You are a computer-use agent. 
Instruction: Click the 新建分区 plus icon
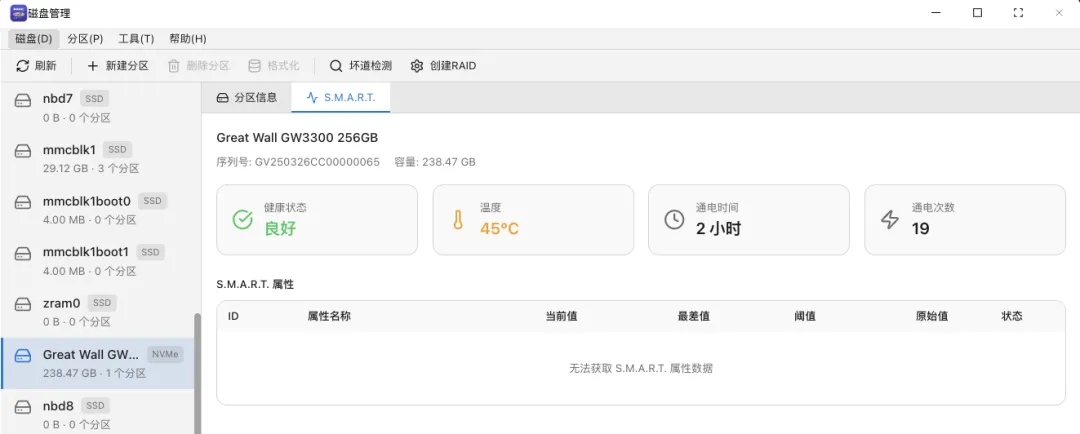[x=93, y=66]
